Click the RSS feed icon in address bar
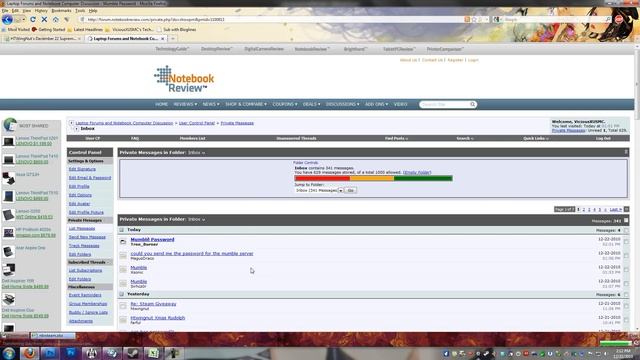The height and width of the screenshot is (360, 640). (467, 20)
